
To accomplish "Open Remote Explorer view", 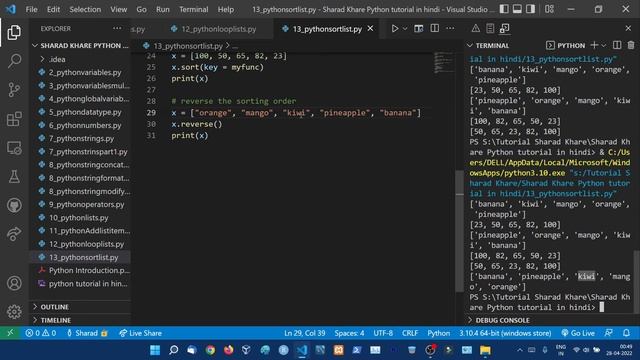I will coord(14,148).
